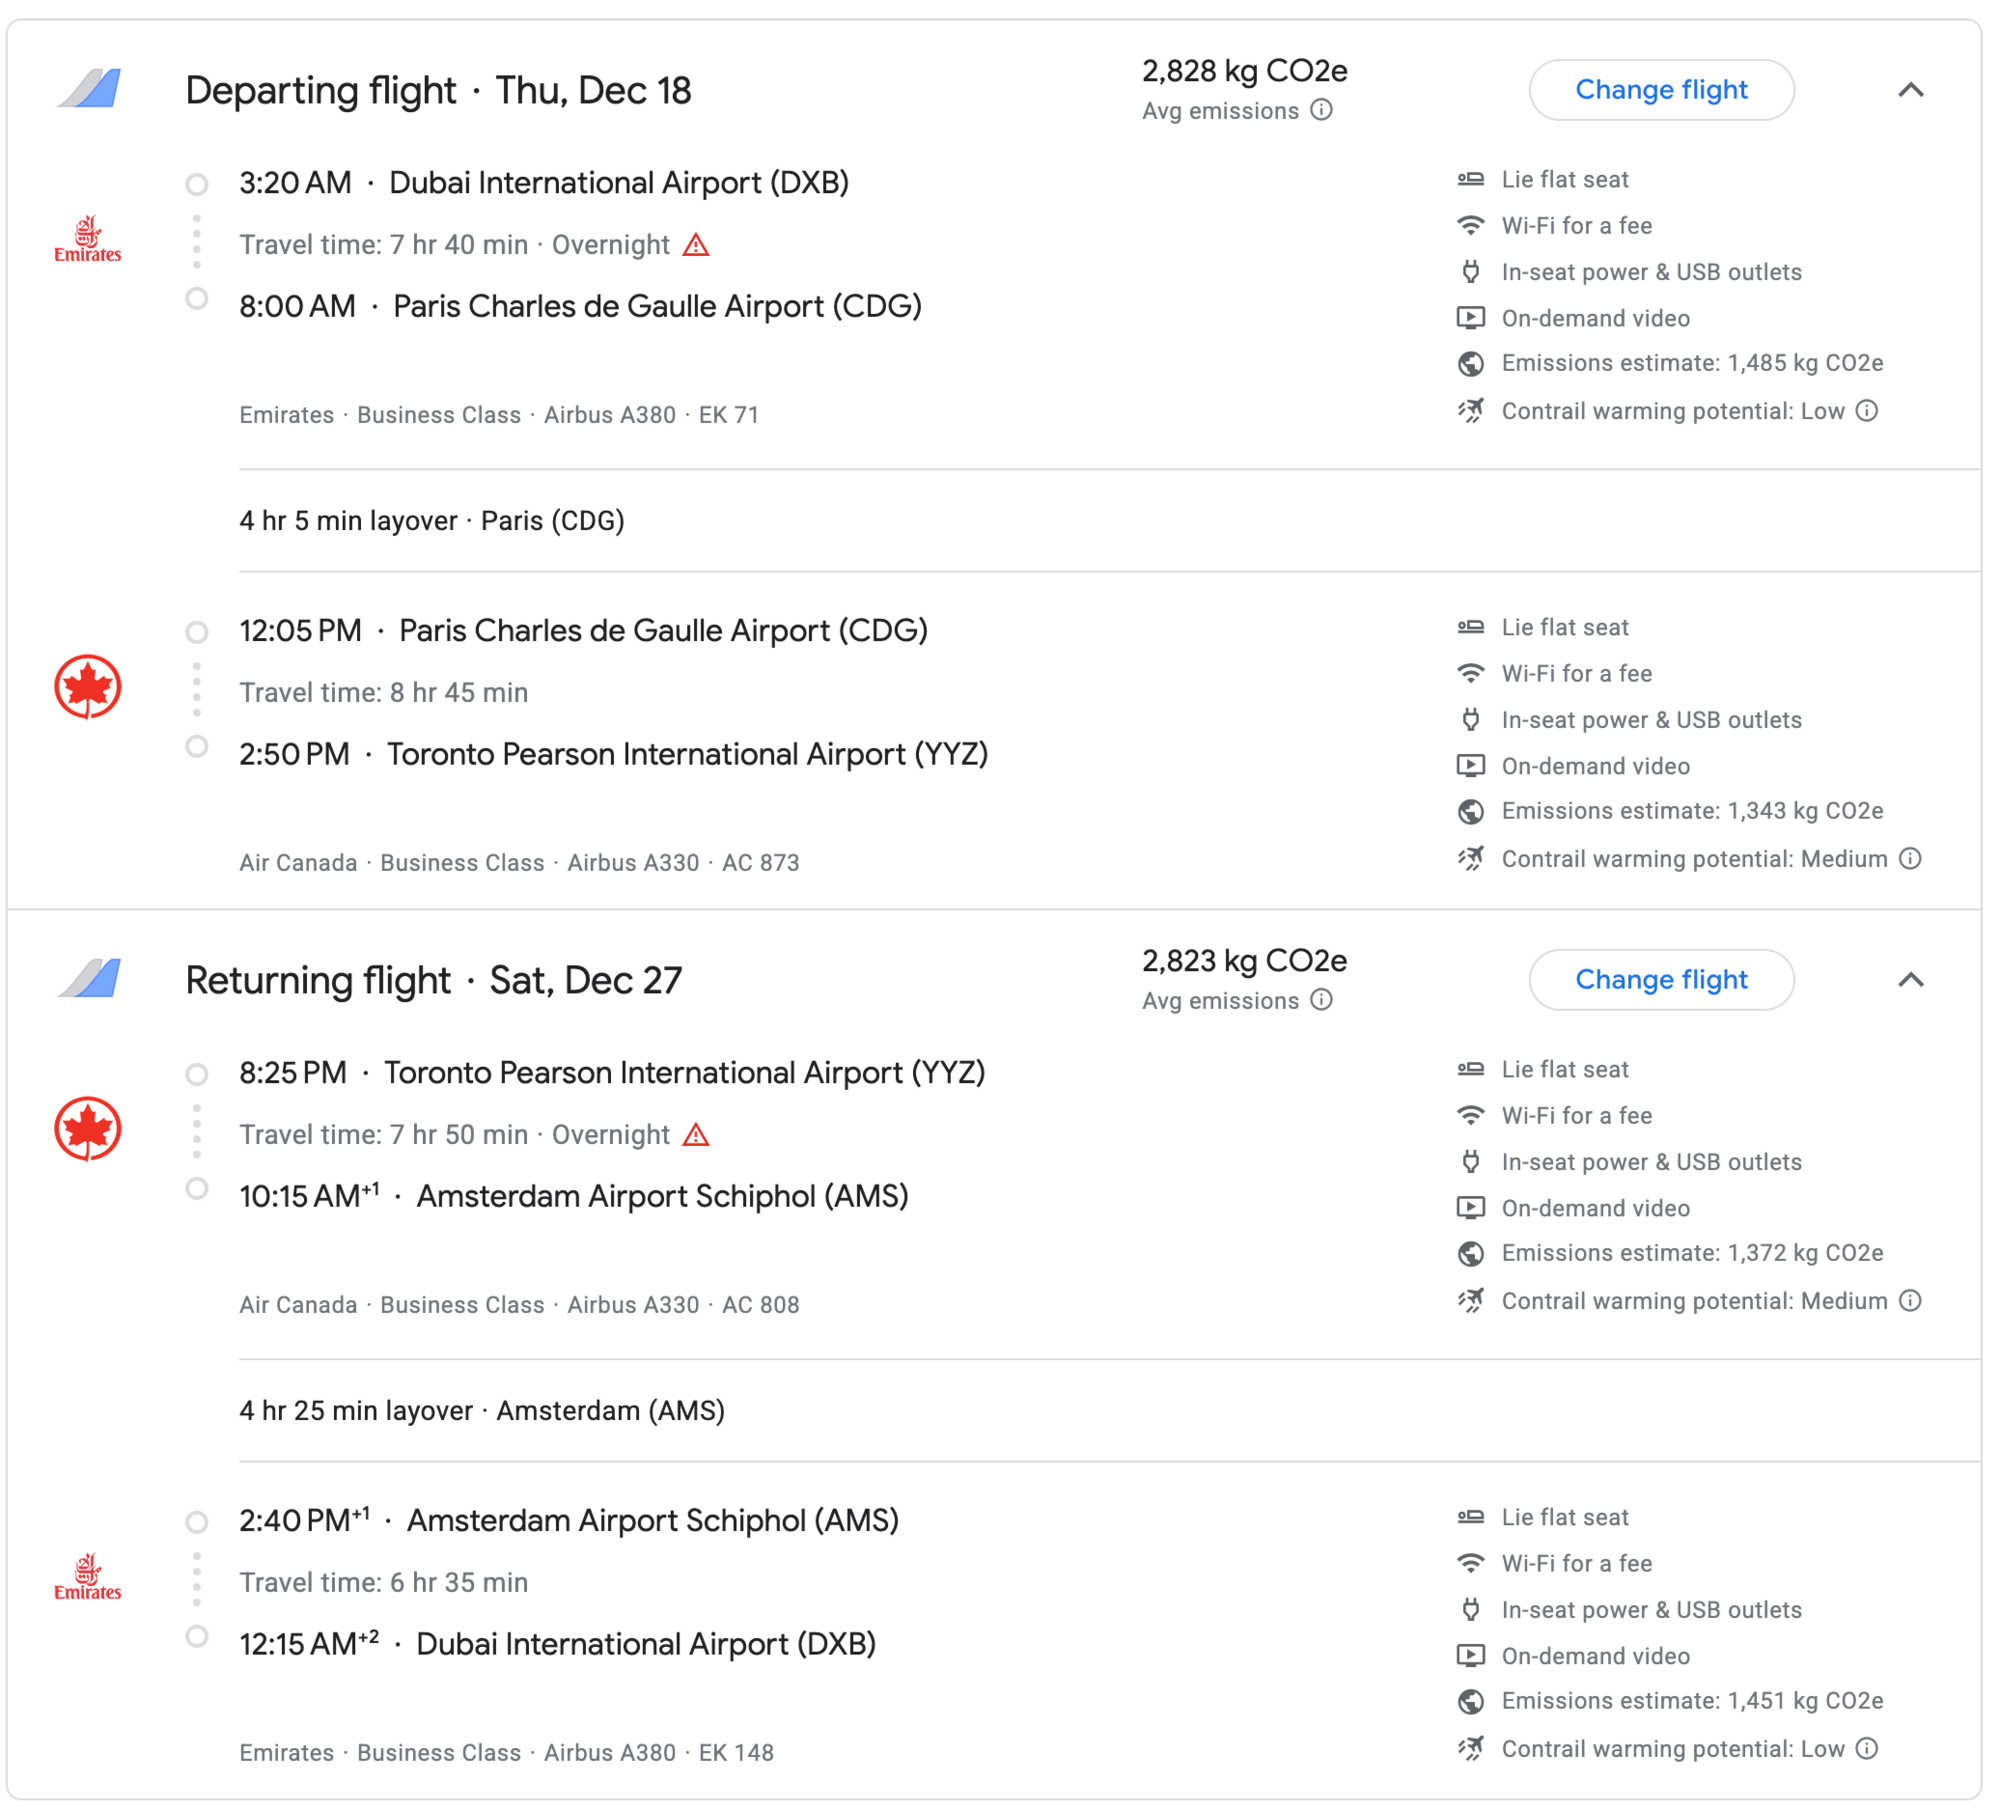Click the lie flat seat icon on returning flight
This screenshot has width=2000, height=1815.
tap(1470, 1068)
